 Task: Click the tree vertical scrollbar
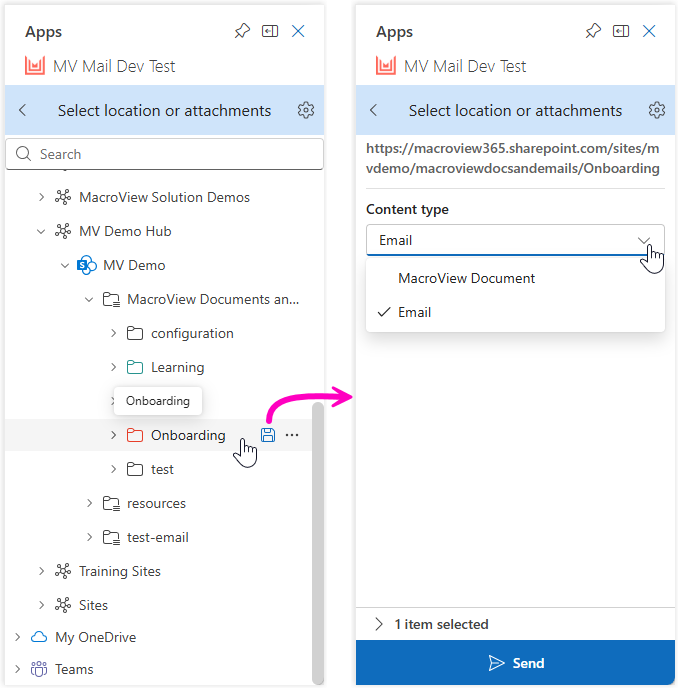318,543
